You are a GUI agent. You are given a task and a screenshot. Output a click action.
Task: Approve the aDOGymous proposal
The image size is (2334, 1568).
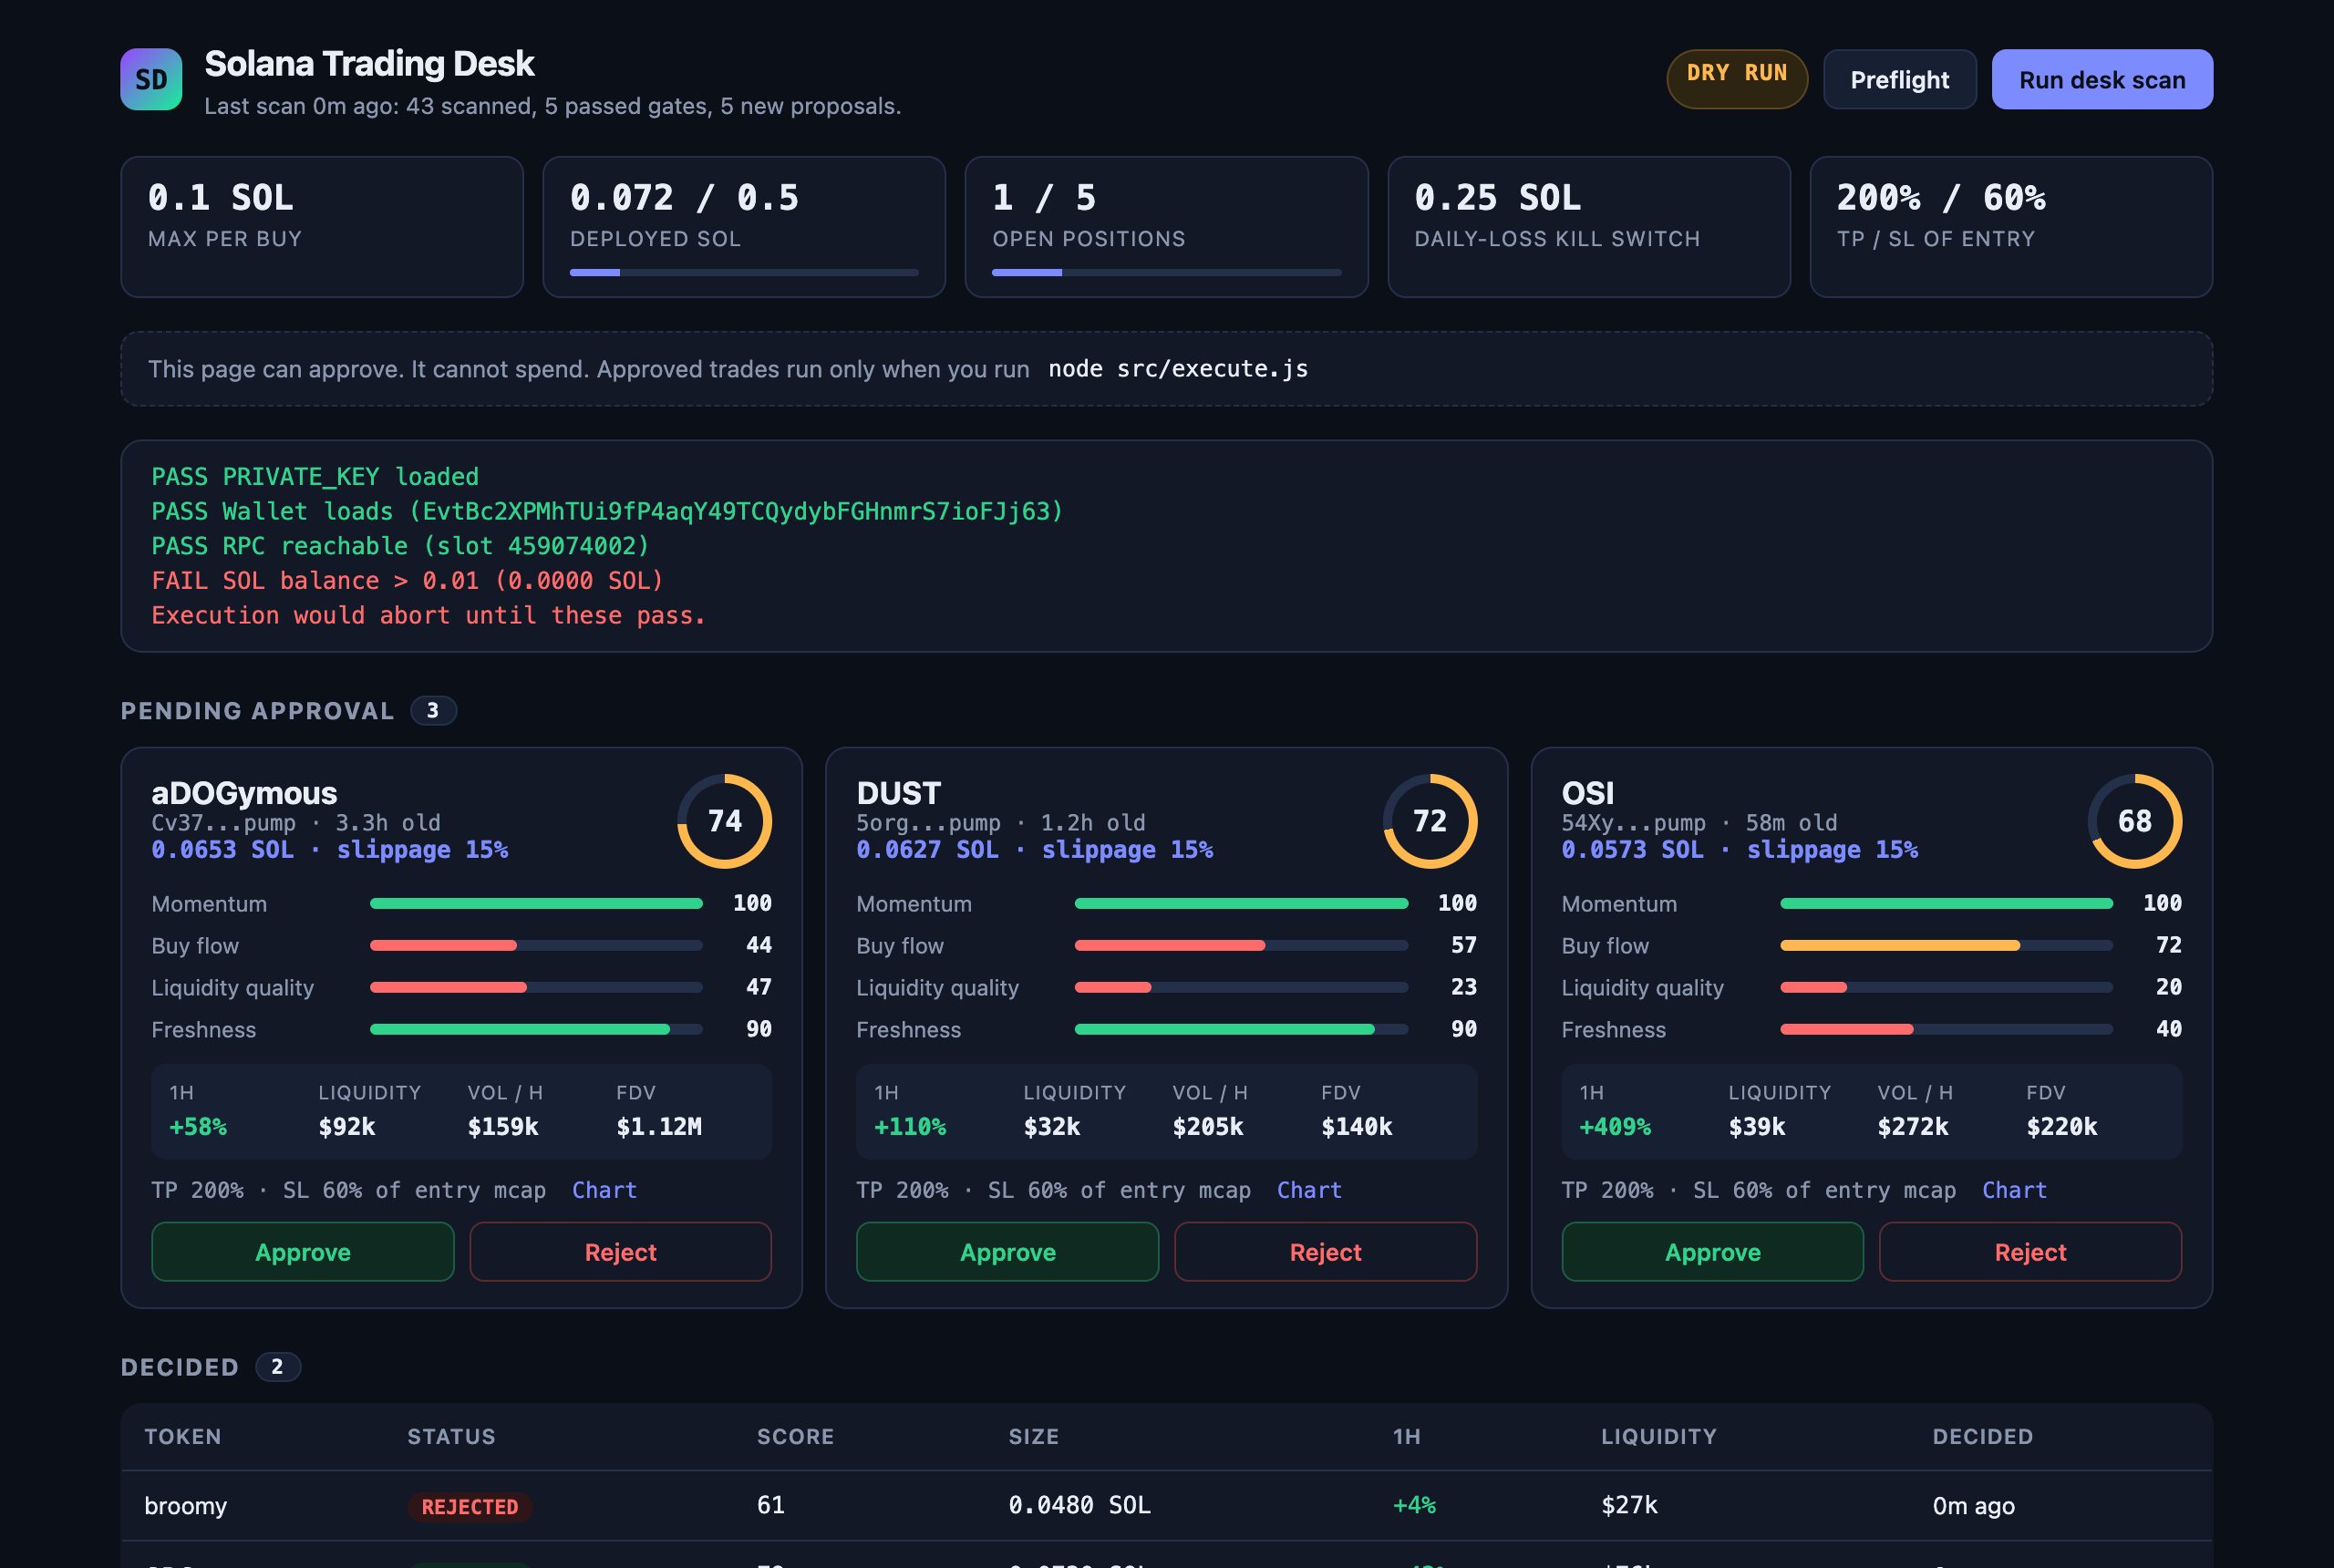303,1252
